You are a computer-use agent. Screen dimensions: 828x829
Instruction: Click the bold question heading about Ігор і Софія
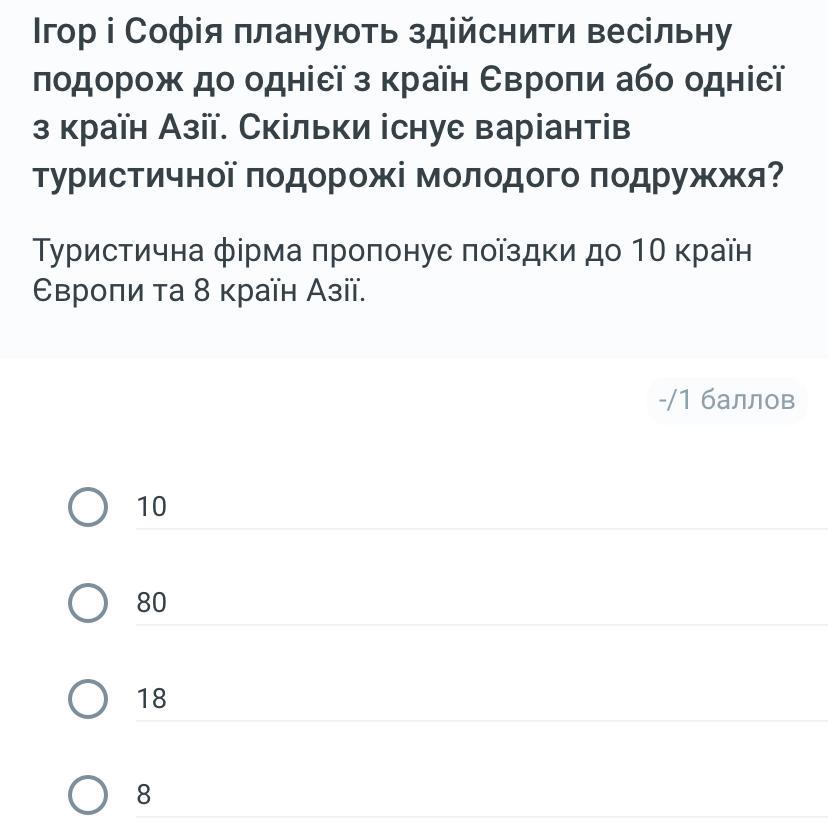click(x=408, y=104)
